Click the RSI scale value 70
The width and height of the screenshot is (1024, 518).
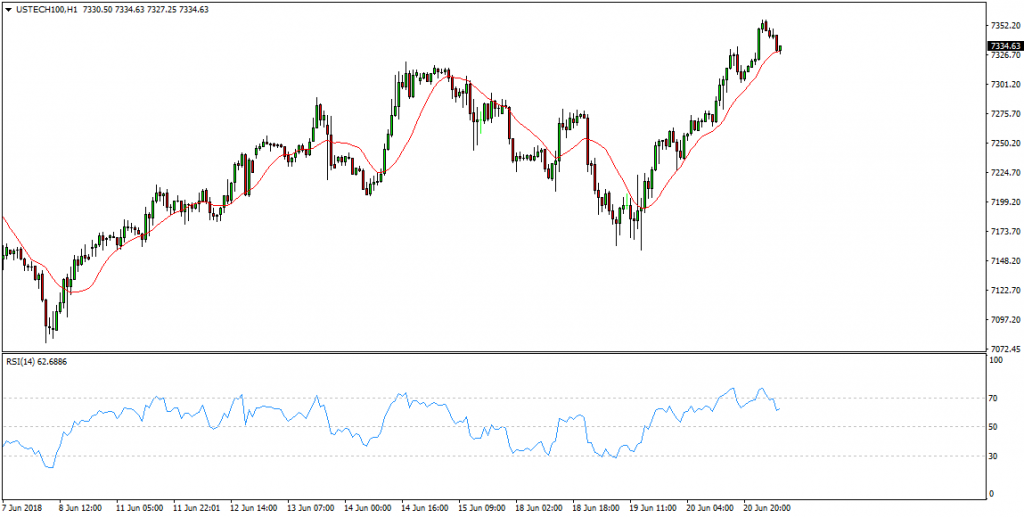tap(992, 399)
